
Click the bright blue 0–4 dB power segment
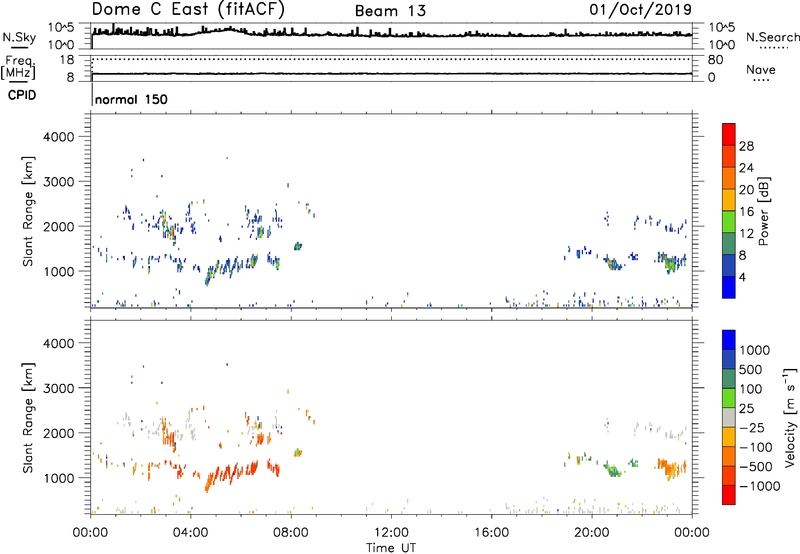[729, 287]
